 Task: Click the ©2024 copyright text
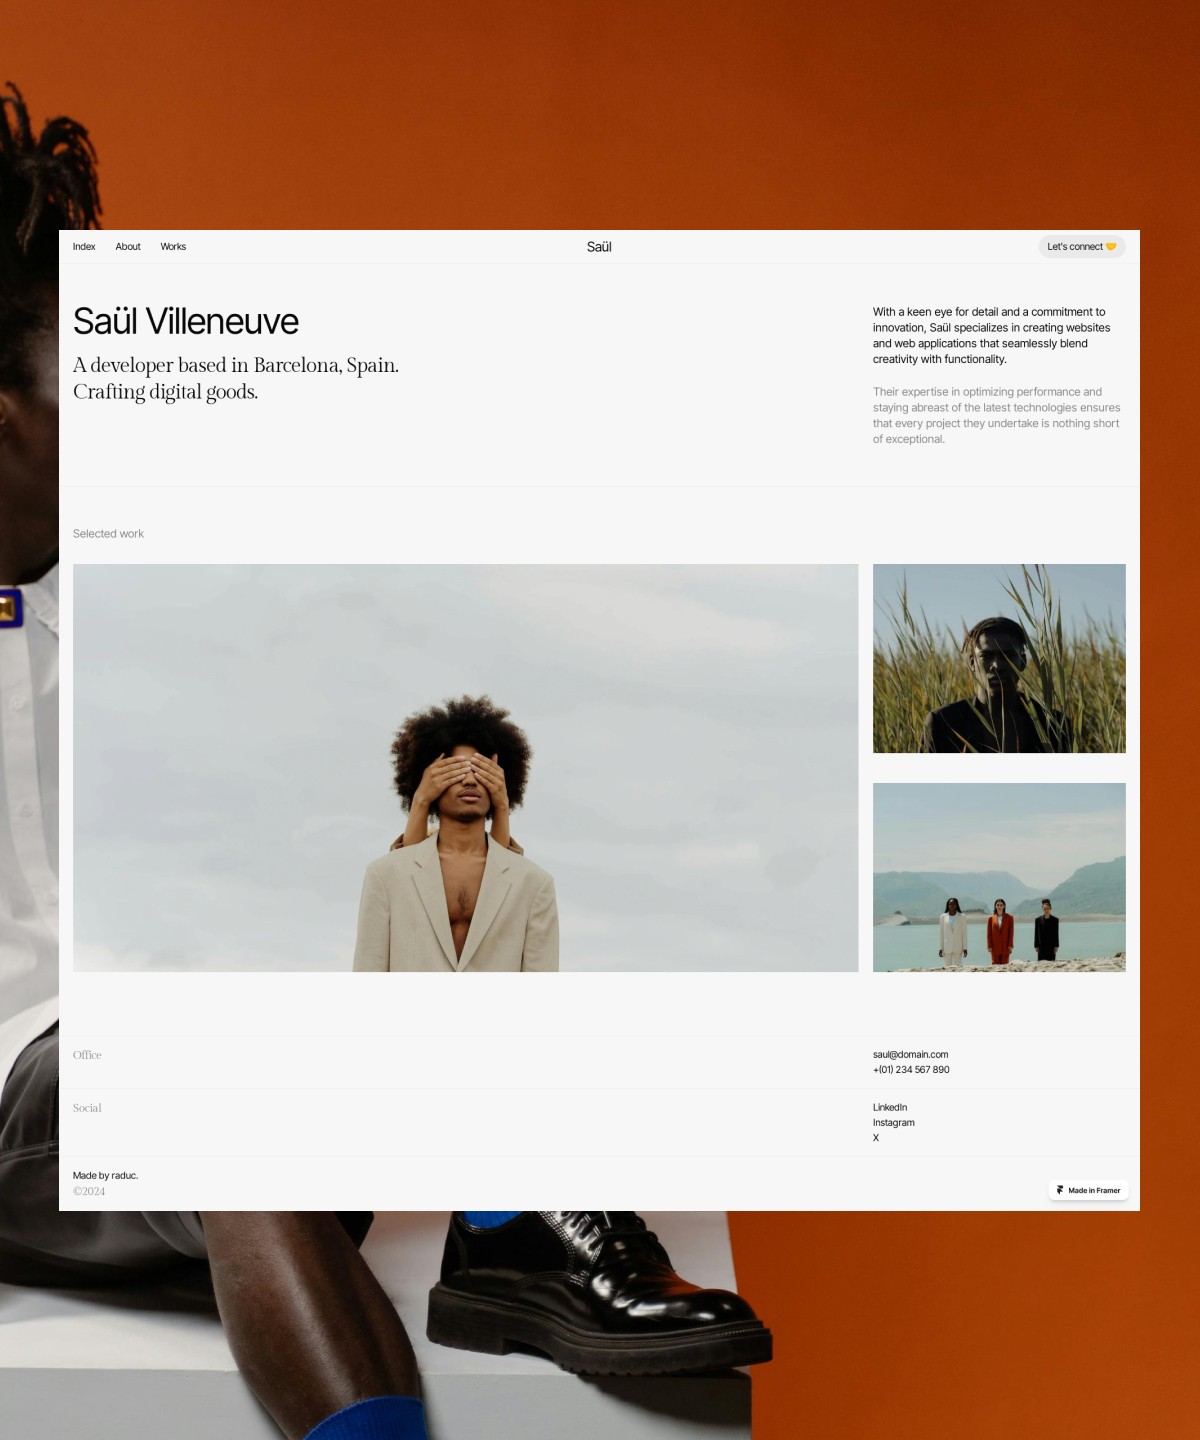coord(89,1191)
